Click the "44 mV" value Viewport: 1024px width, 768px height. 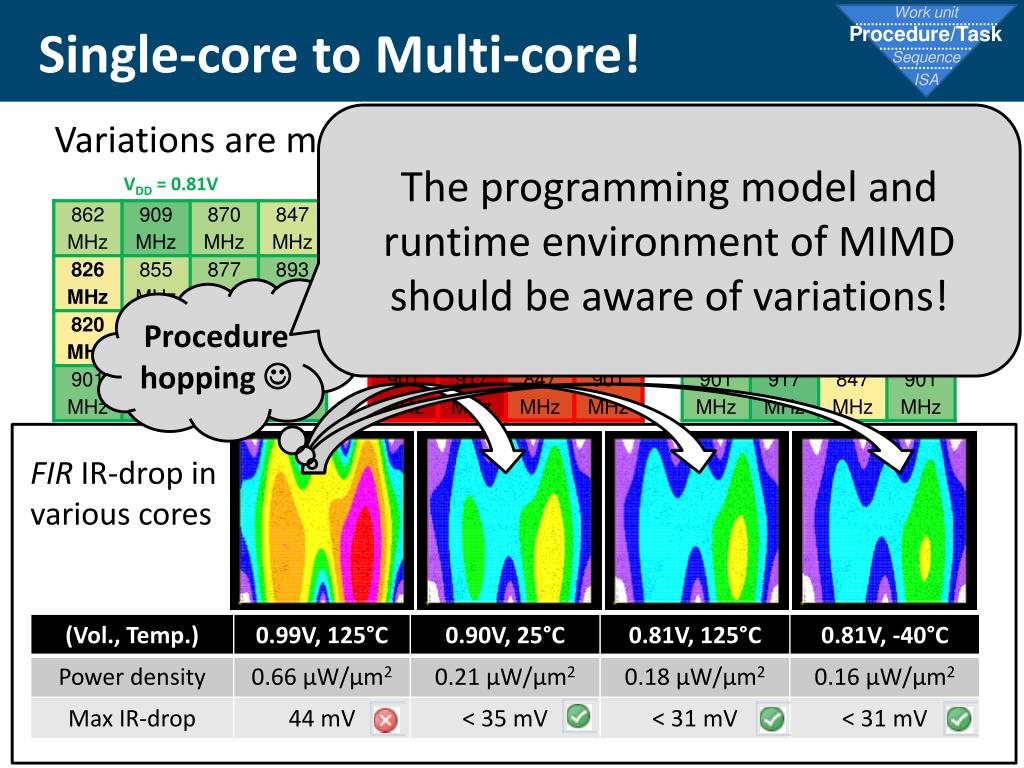point(322,718)
